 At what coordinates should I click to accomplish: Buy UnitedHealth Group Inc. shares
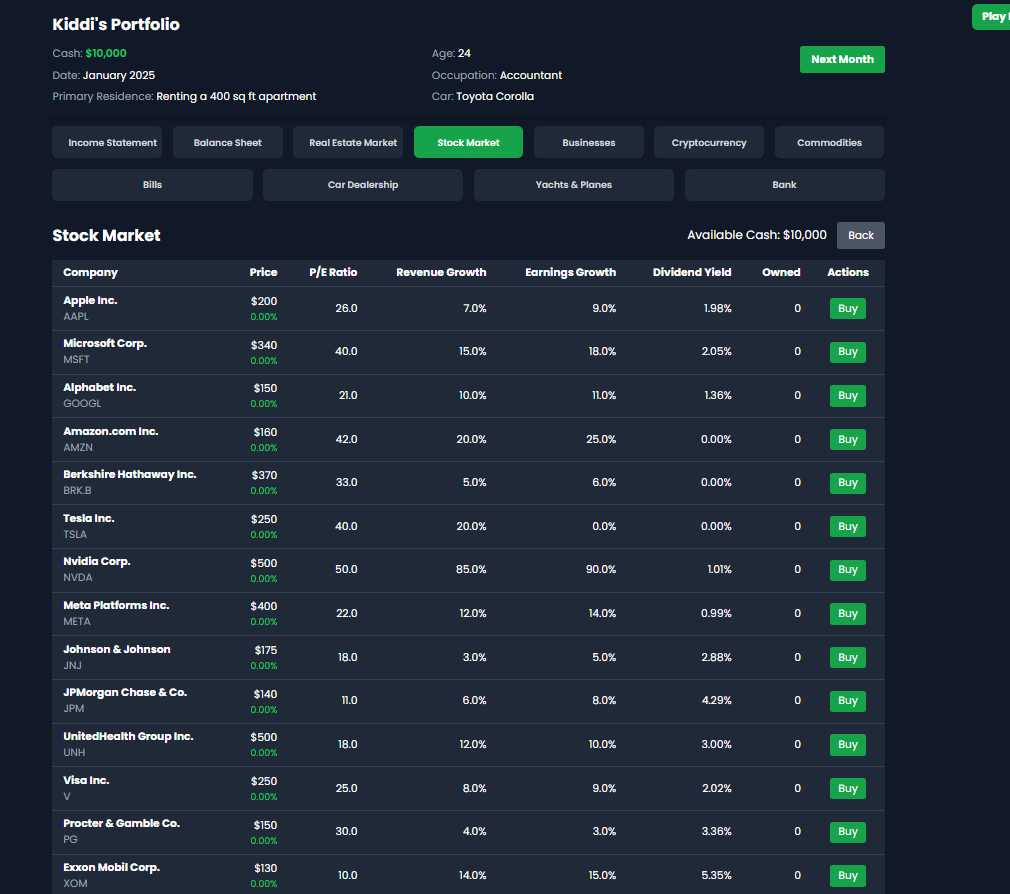click(x=848, y=744)
